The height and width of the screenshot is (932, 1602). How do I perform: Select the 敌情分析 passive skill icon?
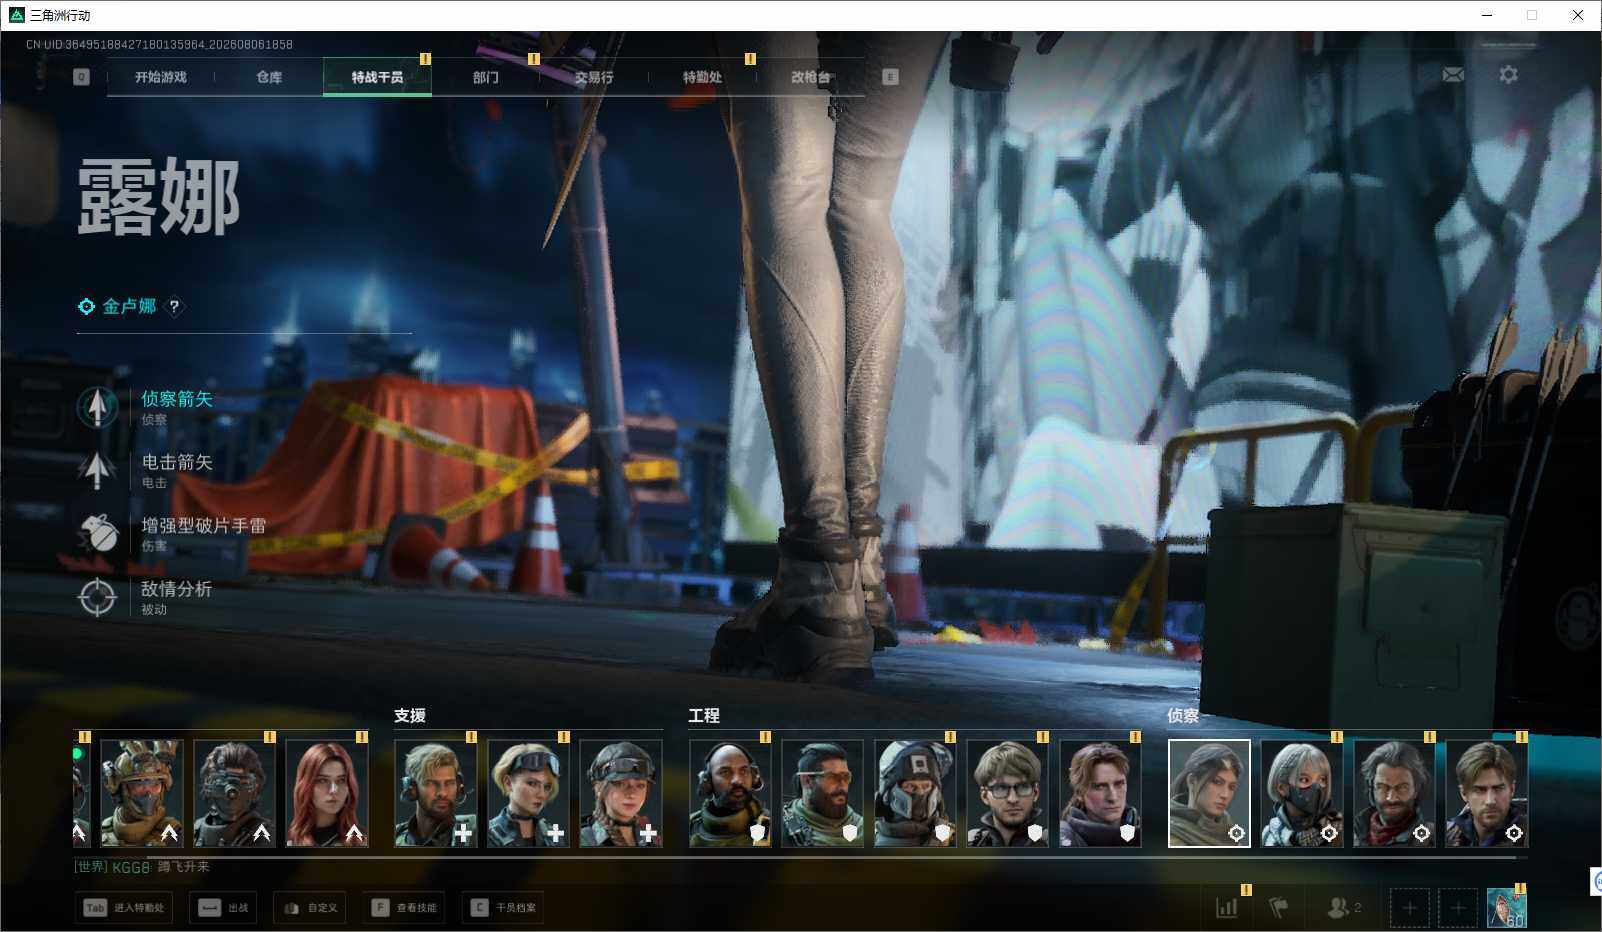point(97,597)
